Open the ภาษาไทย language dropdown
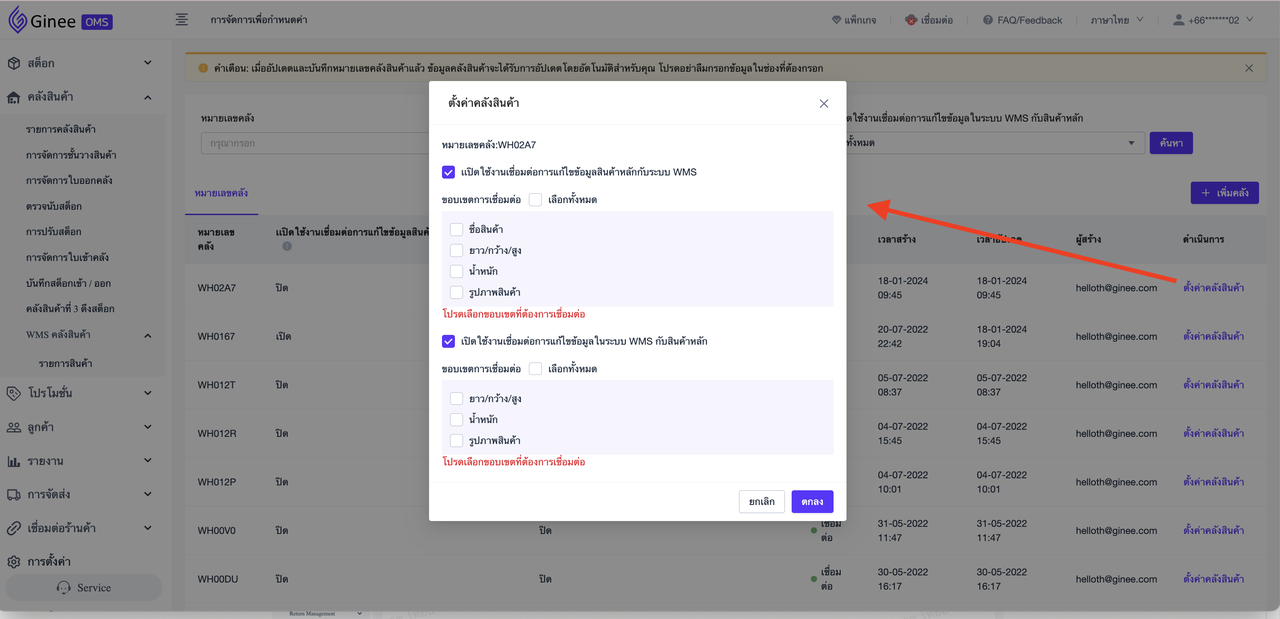This screenshot has width=1280, height=619. point(1117,20)
